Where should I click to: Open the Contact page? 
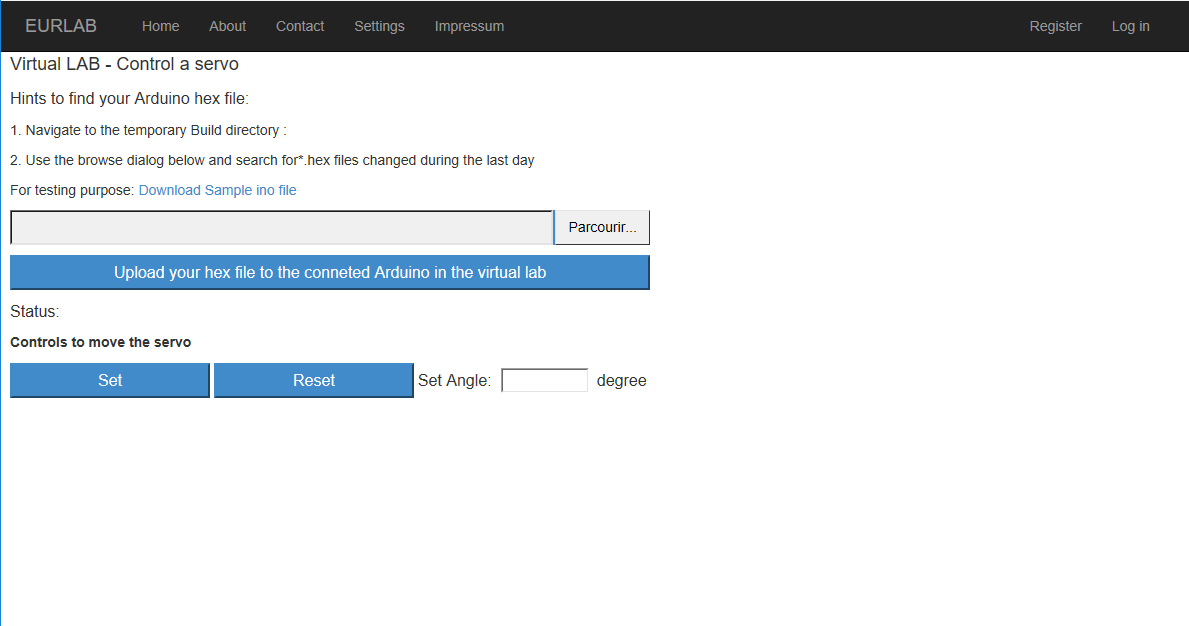(x=300, y=26)
